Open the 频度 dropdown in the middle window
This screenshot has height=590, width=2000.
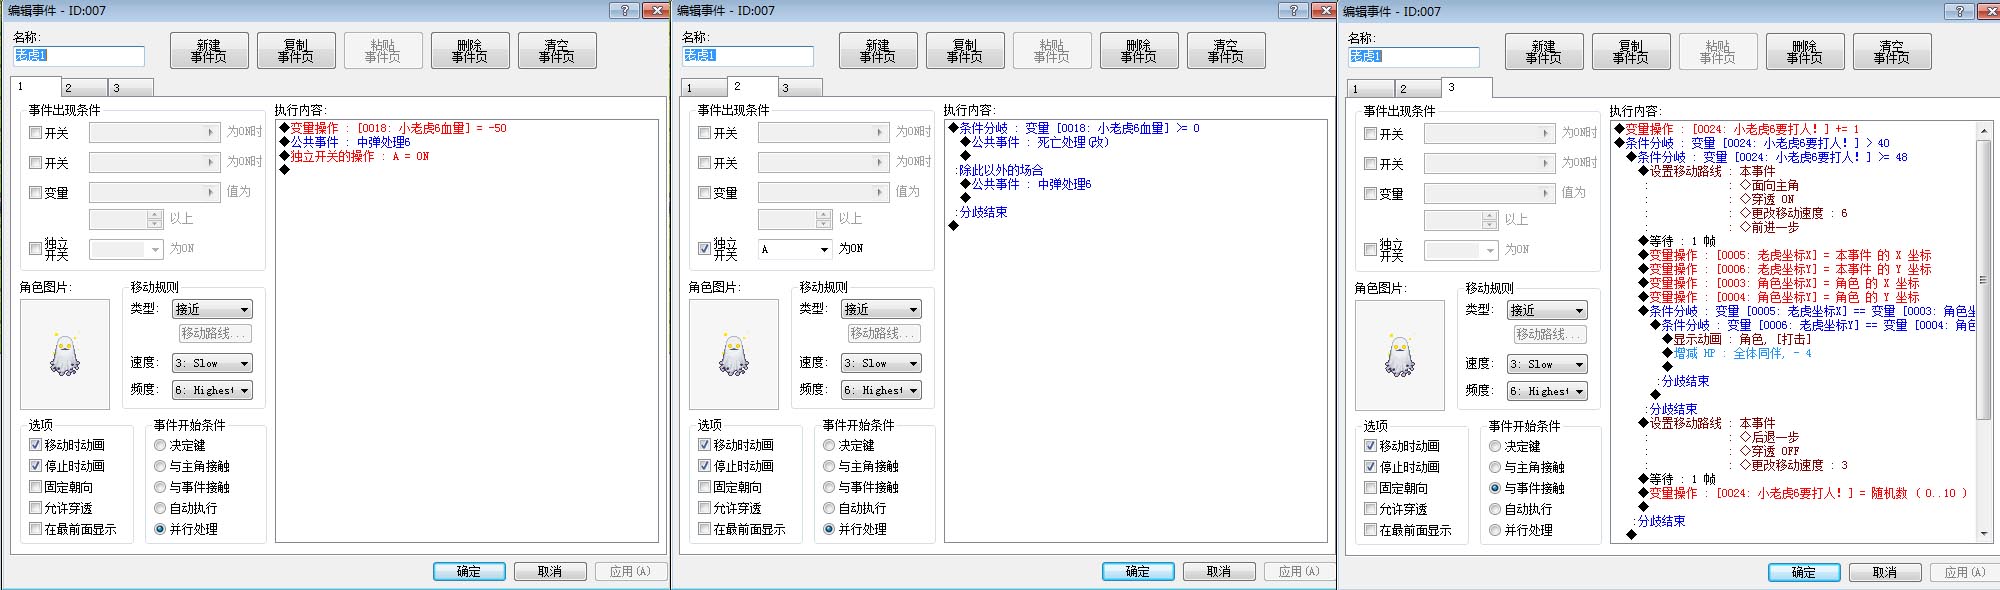881,390
